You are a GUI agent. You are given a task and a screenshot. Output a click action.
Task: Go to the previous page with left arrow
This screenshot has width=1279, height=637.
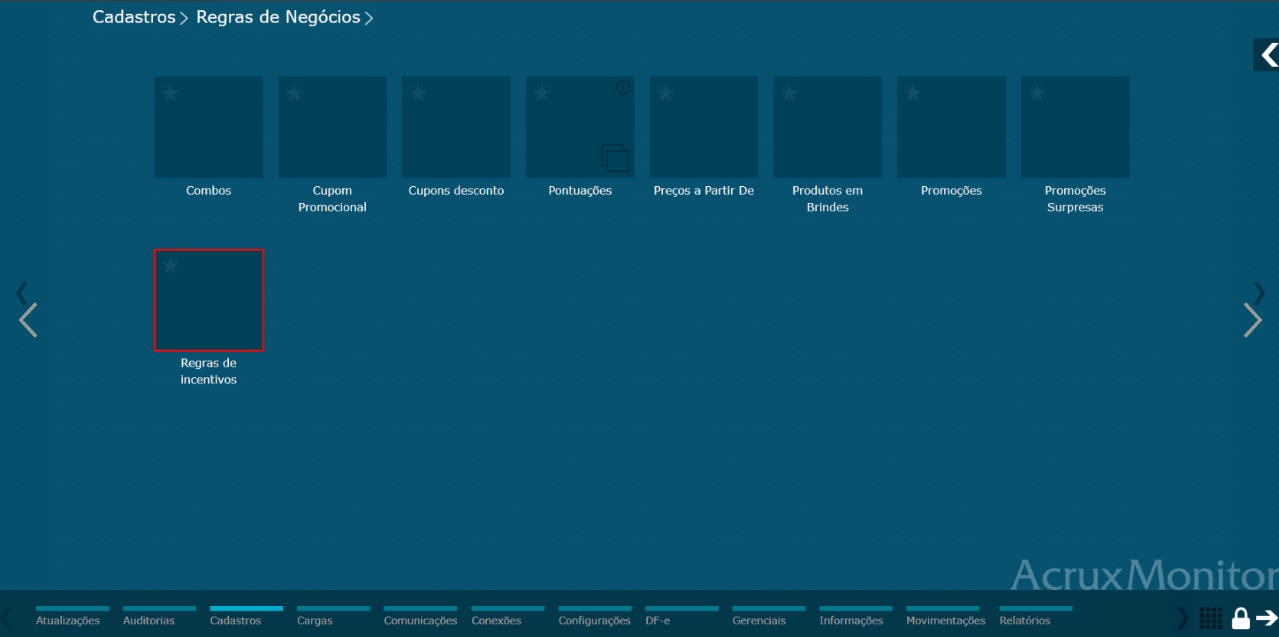click(28, 320)
